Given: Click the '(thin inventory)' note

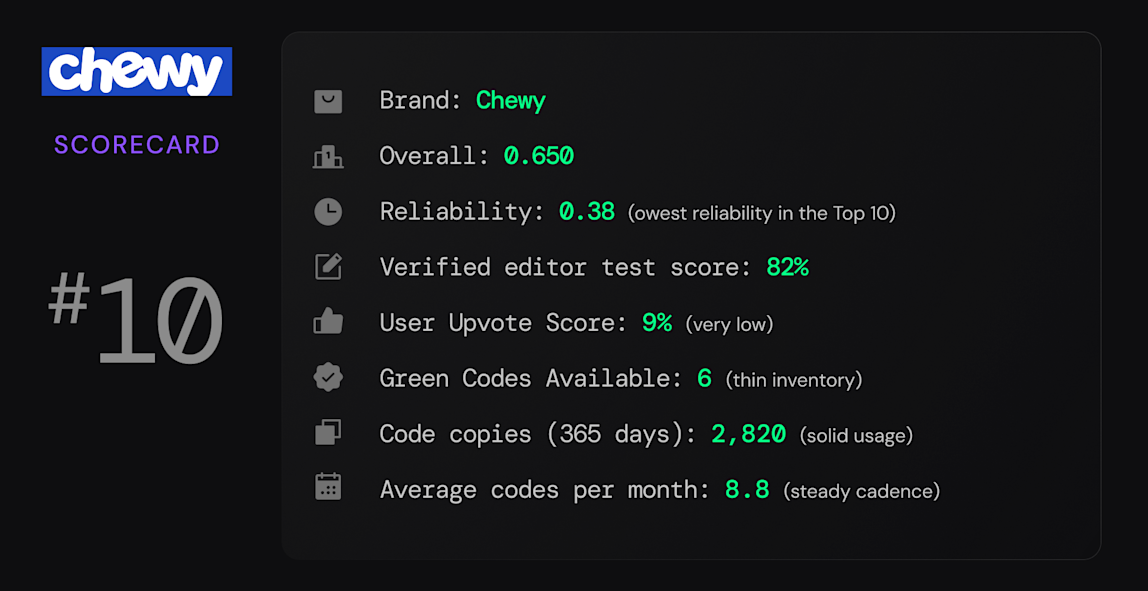Looking at the screenshot, I should pyautogui.click(x=794, y=380).
